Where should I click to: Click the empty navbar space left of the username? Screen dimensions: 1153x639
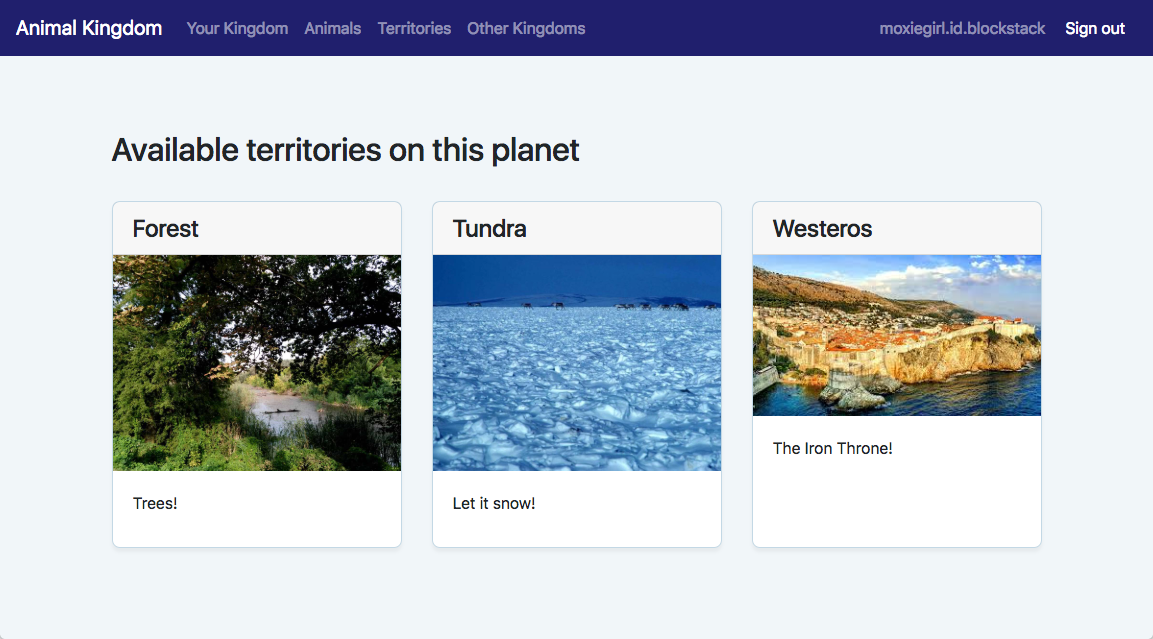point(730,28)
